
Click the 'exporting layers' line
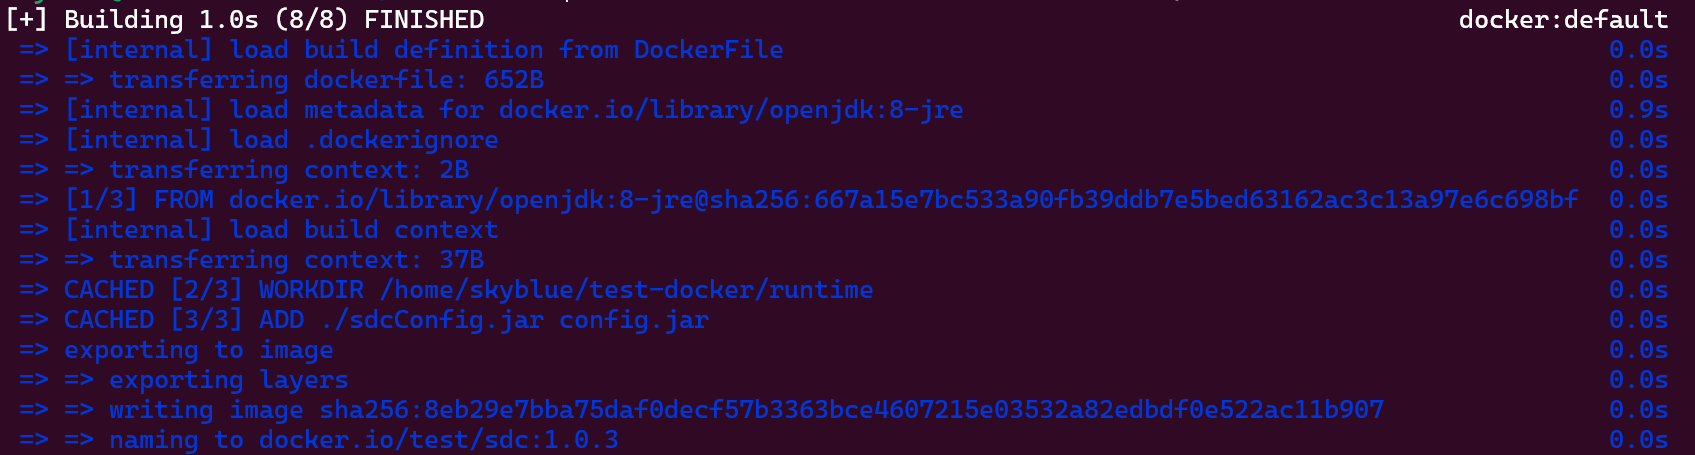(228, 380)
